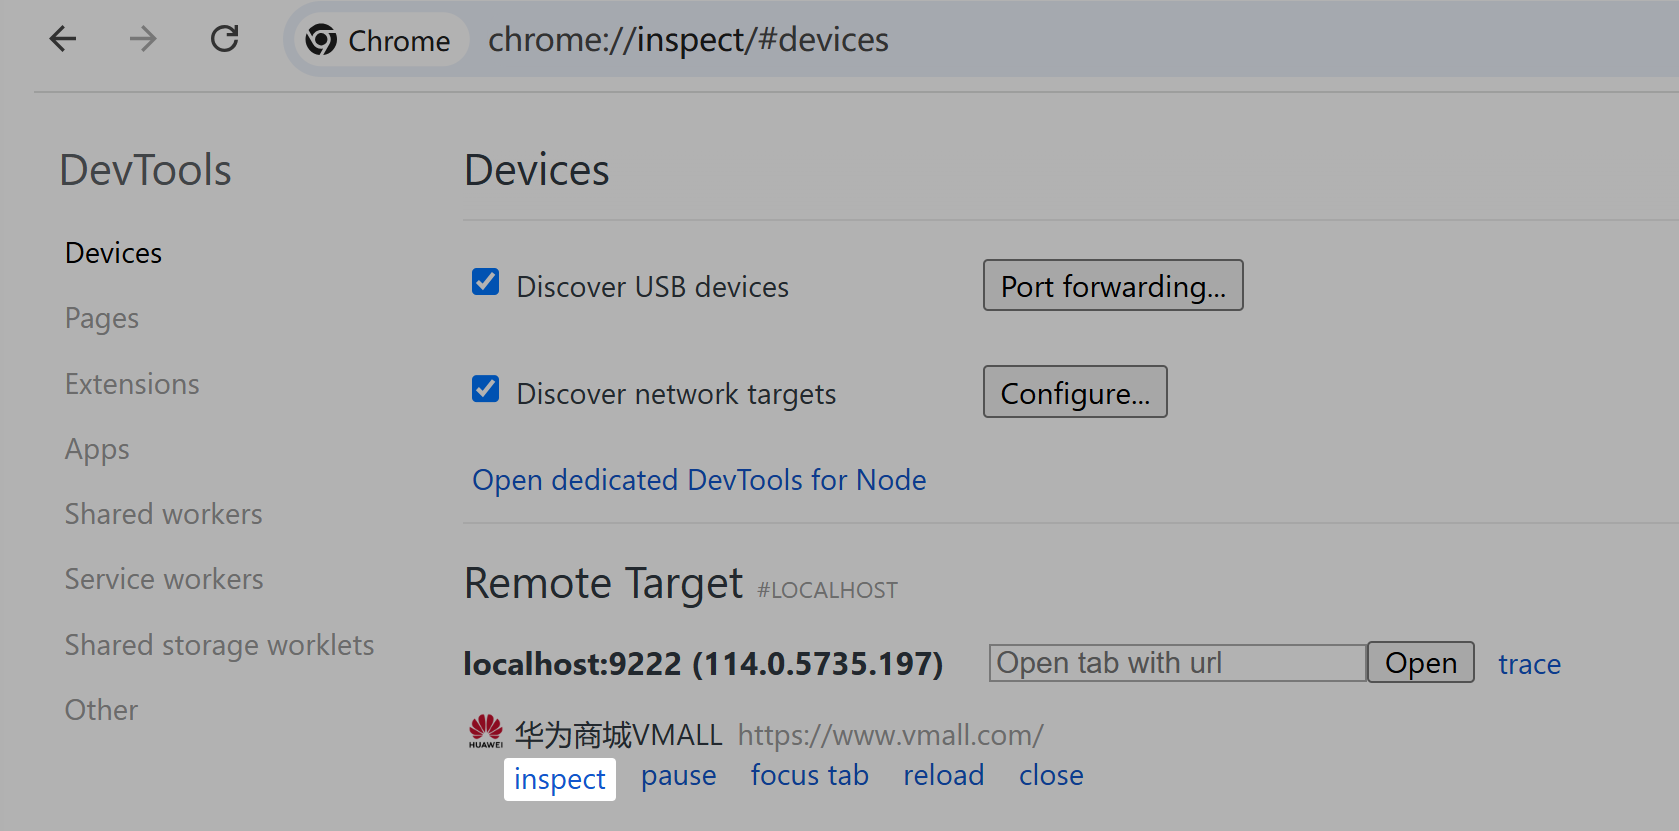This screenshot has height=831, width=1679.
Task: Click the Open tab with url field
Action: pyautogui.click(x=1177, y=663)
